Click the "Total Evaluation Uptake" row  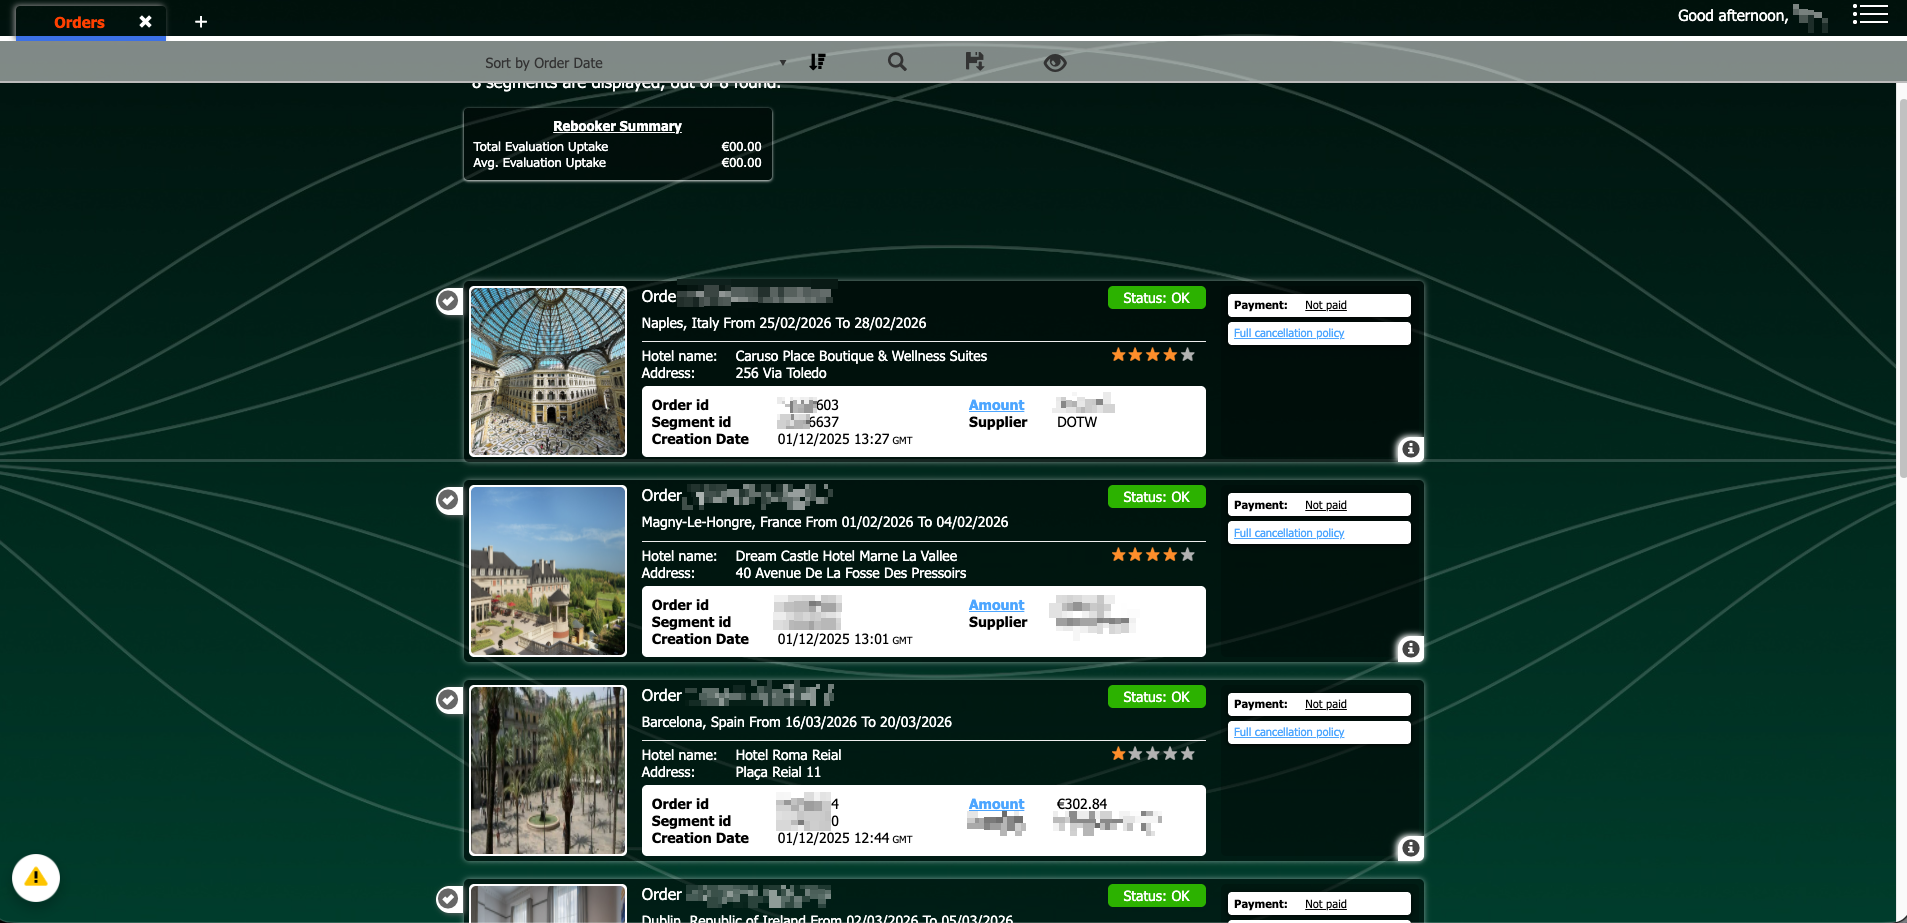pos(617,147)
